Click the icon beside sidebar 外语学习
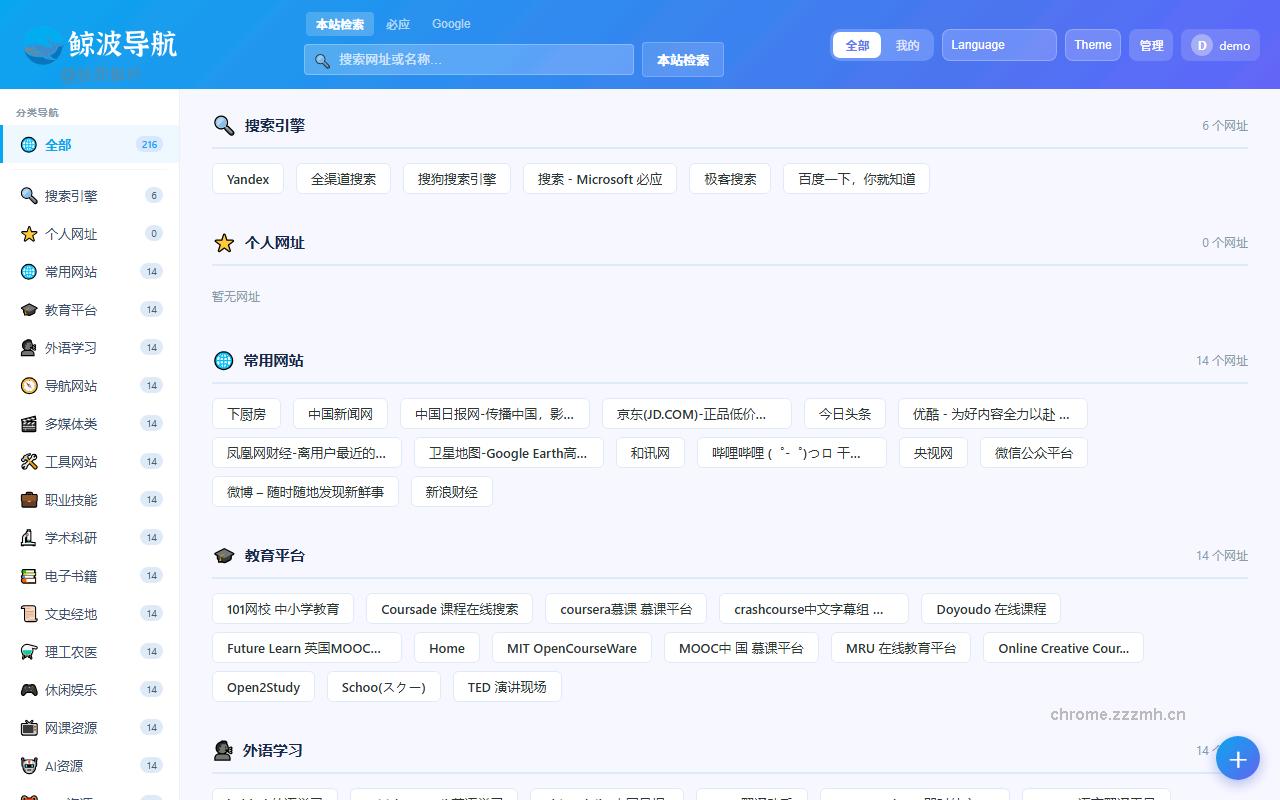Screen dimensions: 1280x800 click(29, 348)
